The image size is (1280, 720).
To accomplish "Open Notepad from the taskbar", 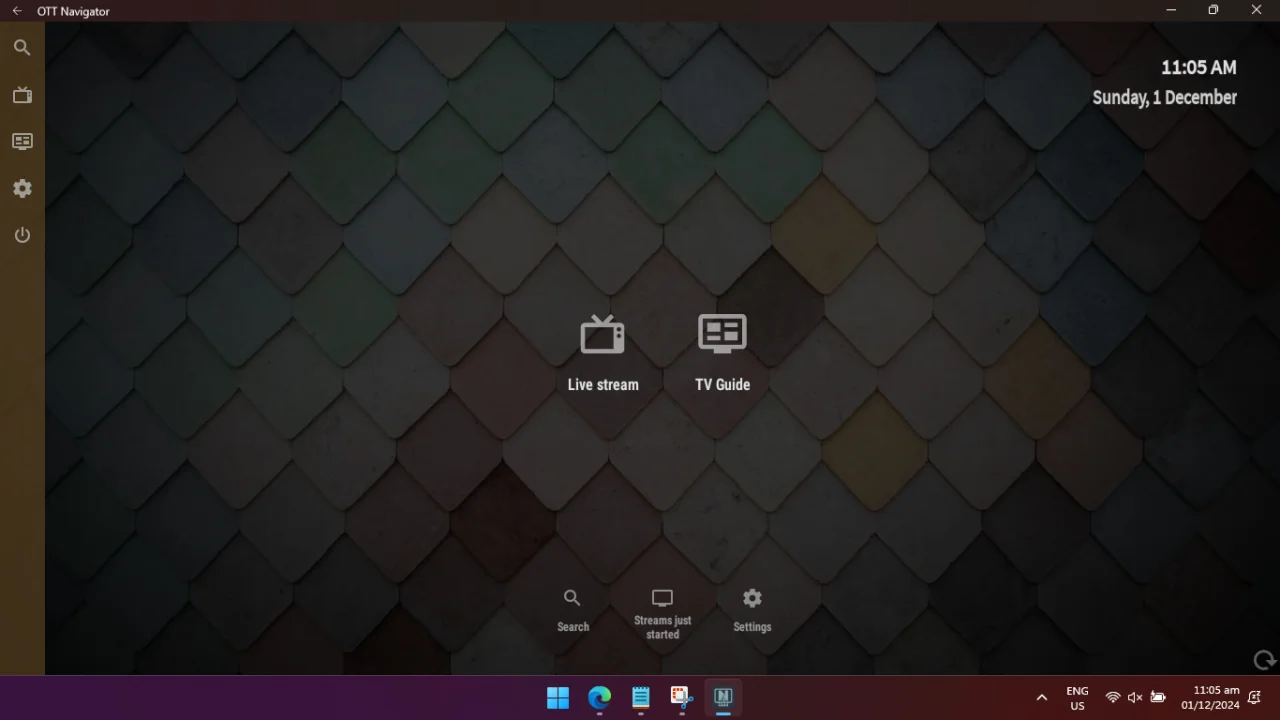I will (x=641, y=697).
